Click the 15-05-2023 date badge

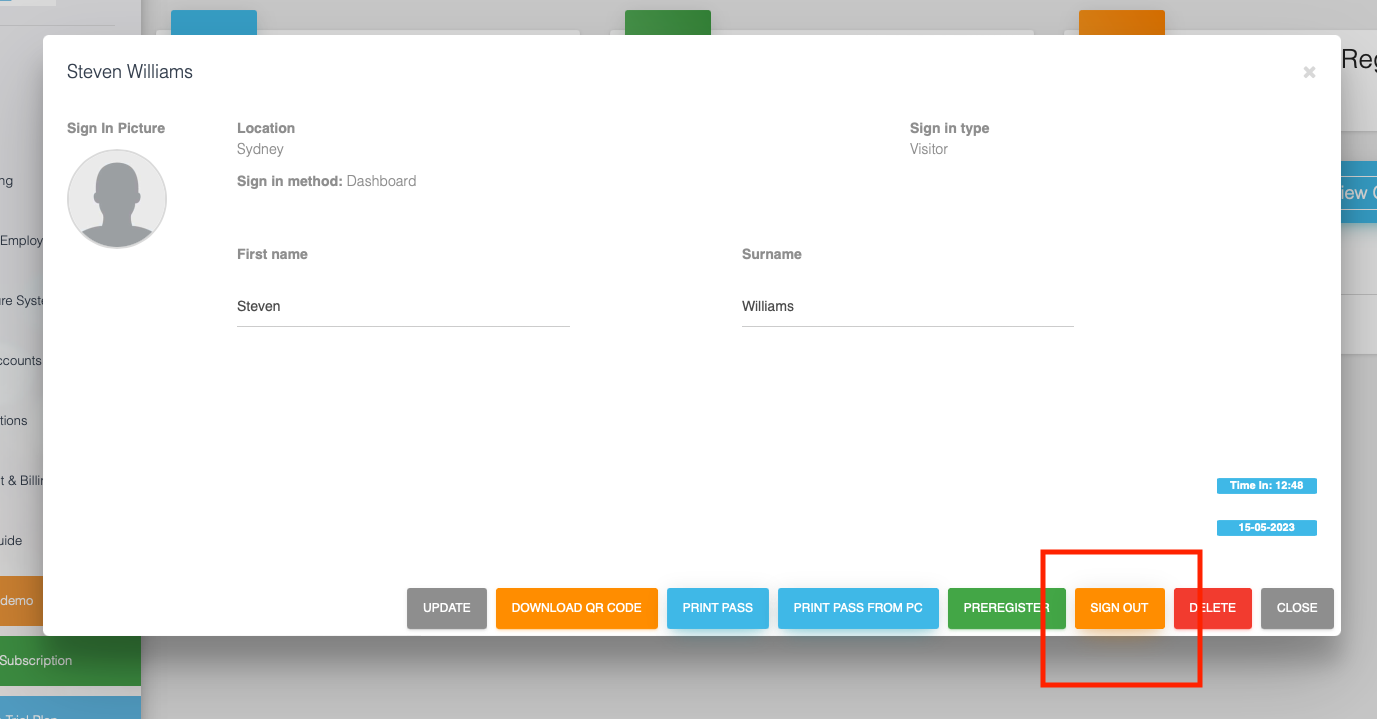tap(1266, 528)
